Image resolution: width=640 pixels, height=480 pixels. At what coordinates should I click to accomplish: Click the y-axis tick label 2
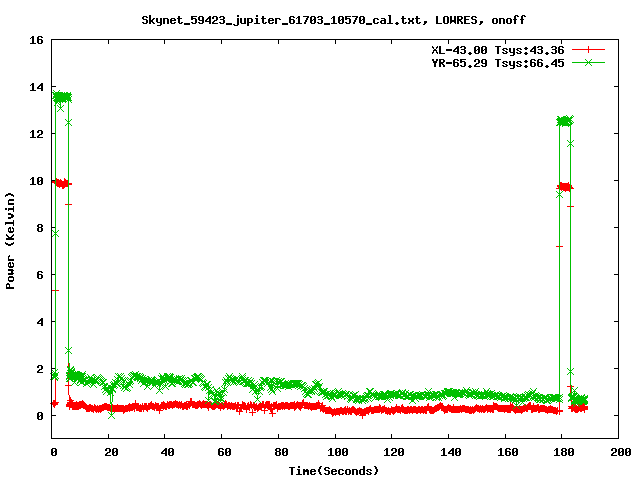(x=40, y=369)
